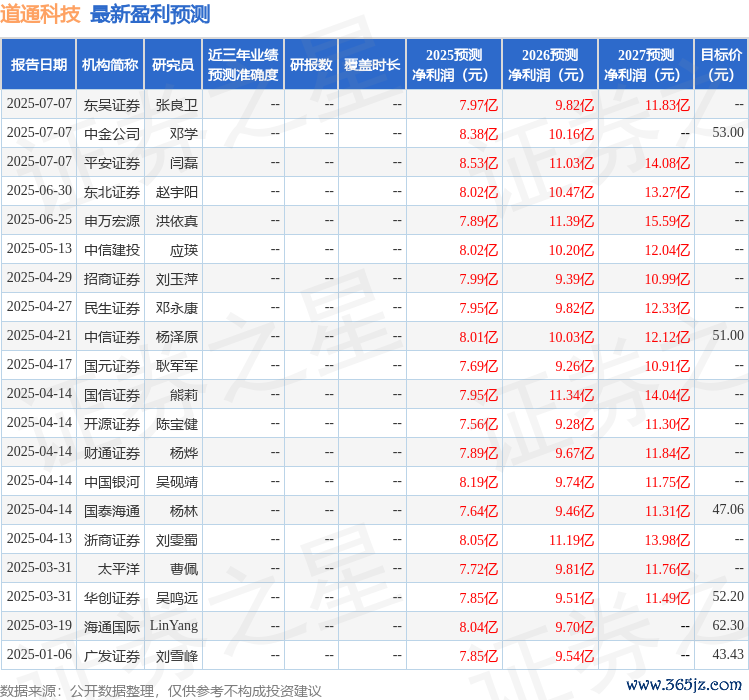This screenshot has width=749, height=700.
Task: Select 中信证券 institution cell
Action: pos(112,337)
